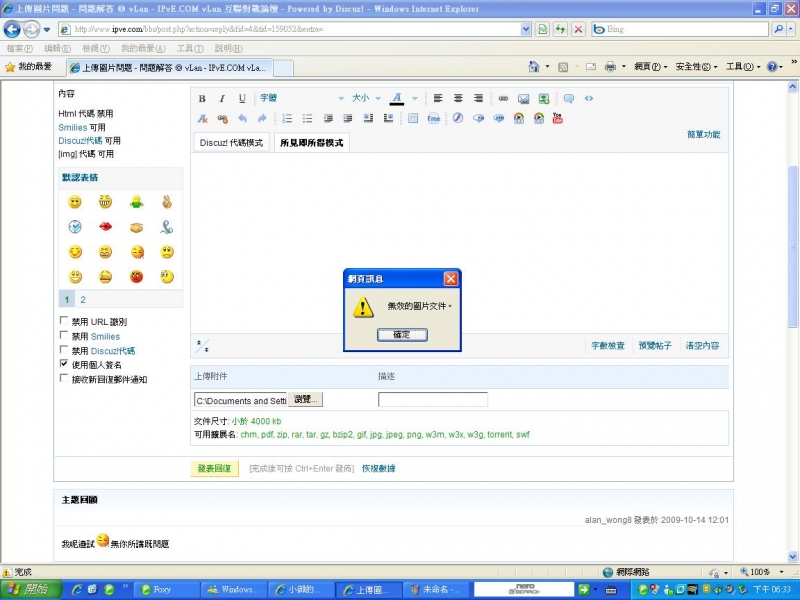800x600 pixels.
Task: Click the 發表回復 submit button
Action: pyautogui.click(x=214, y=468)
